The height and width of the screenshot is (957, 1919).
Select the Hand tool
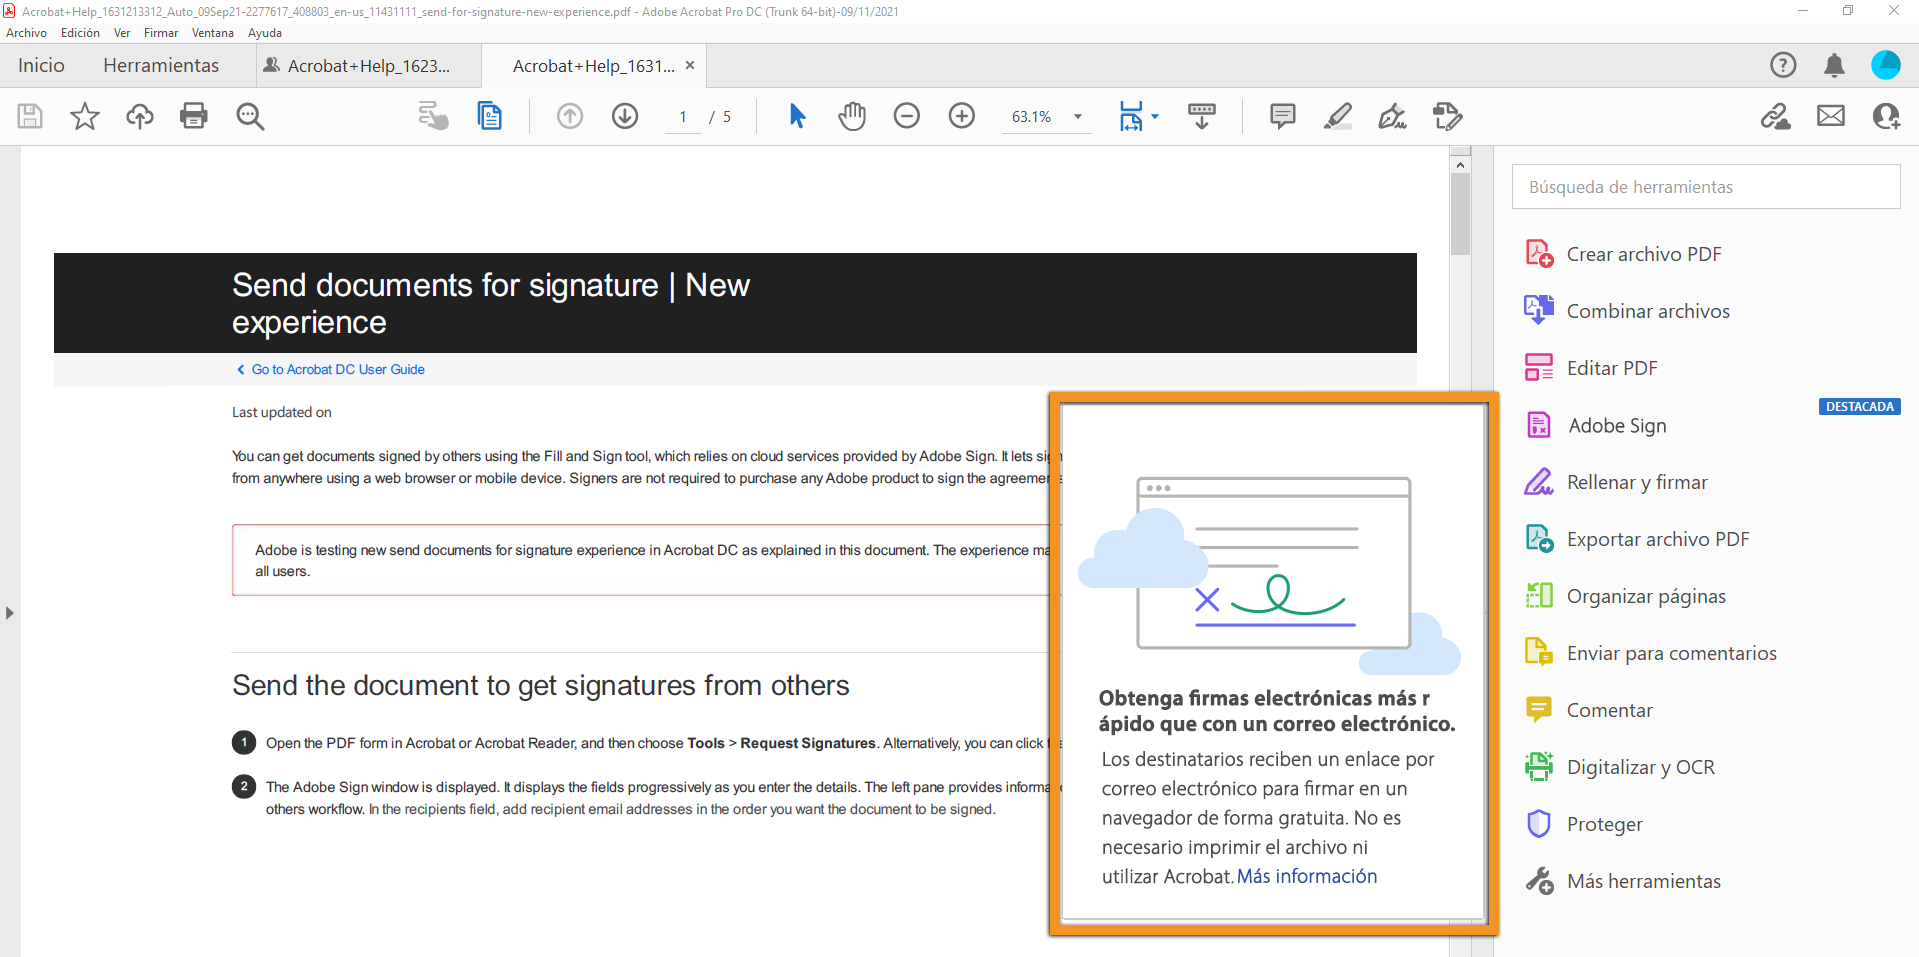click(851, 116)
